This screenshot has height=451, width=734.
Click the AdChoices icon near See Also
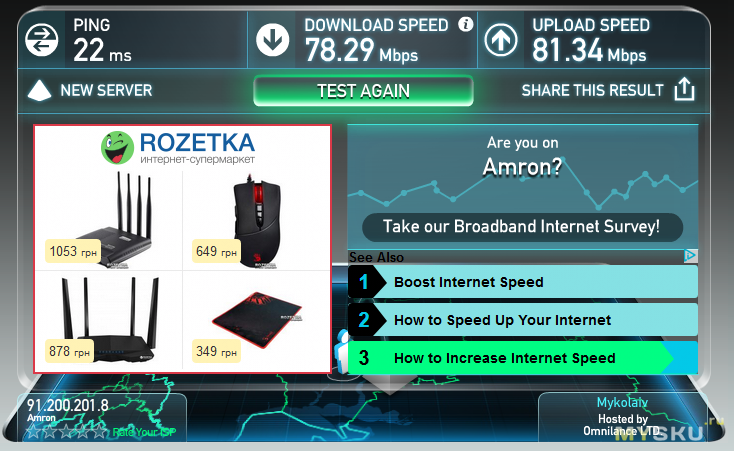pyautogui.click(x=690, y=256)
